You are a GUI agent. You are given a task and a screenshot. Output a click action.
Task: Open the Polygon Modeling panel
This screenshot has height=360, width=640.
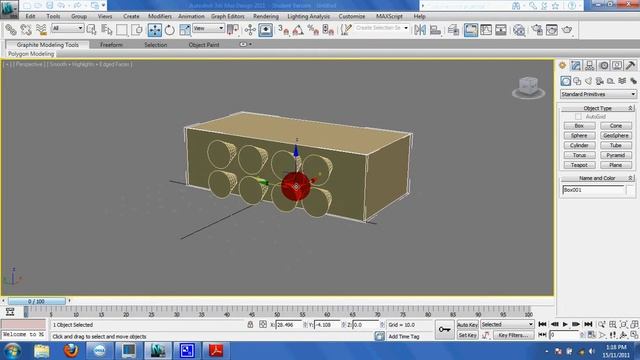click(x=31, y=54)
